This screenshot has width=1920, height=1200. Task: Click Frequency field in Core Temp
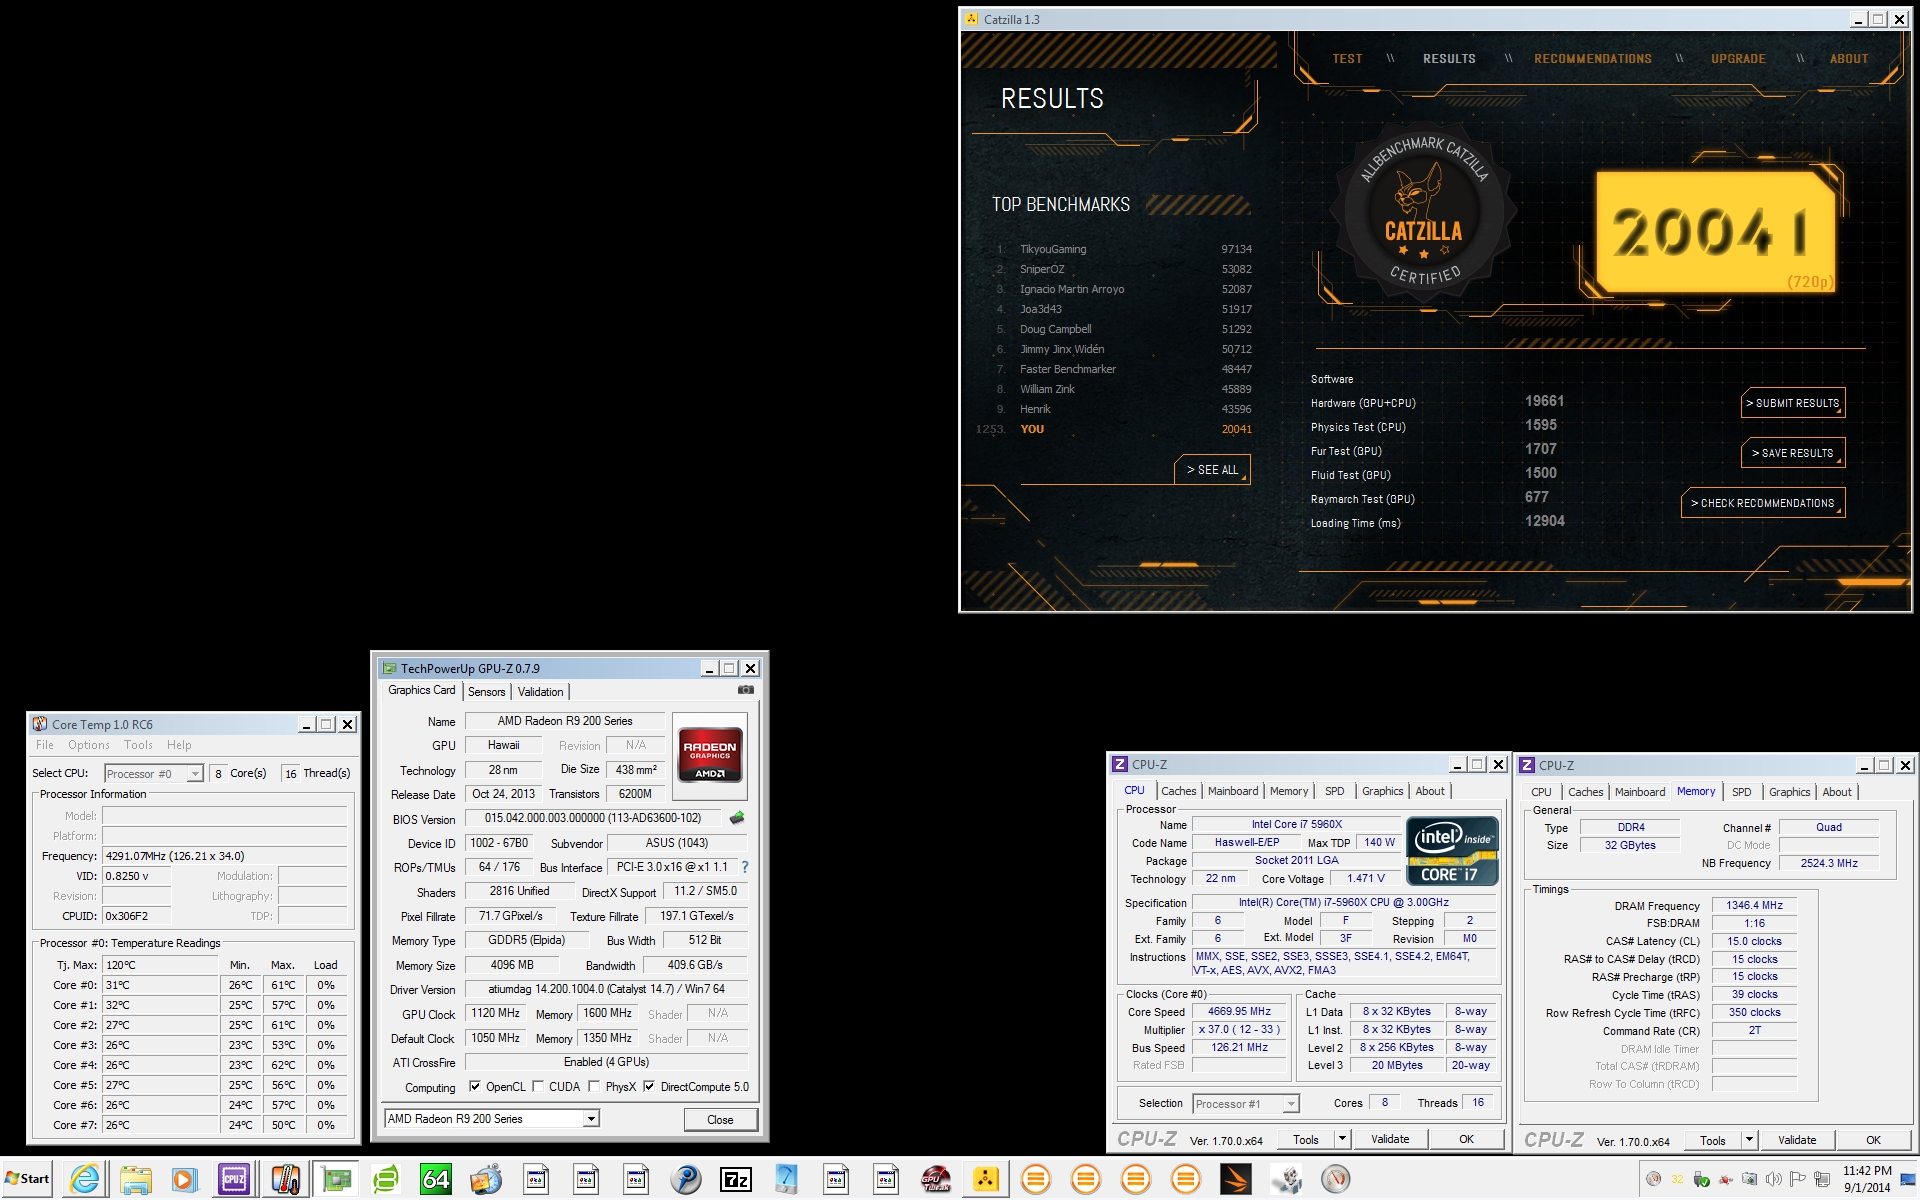tap(225, 856)
